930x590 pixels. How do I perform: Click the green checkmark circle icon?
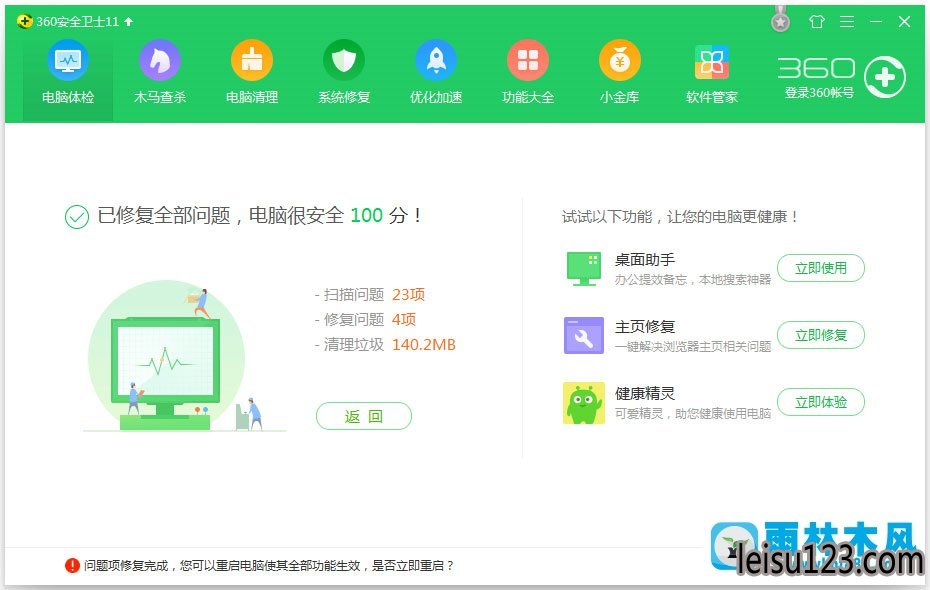pos(77,217)
